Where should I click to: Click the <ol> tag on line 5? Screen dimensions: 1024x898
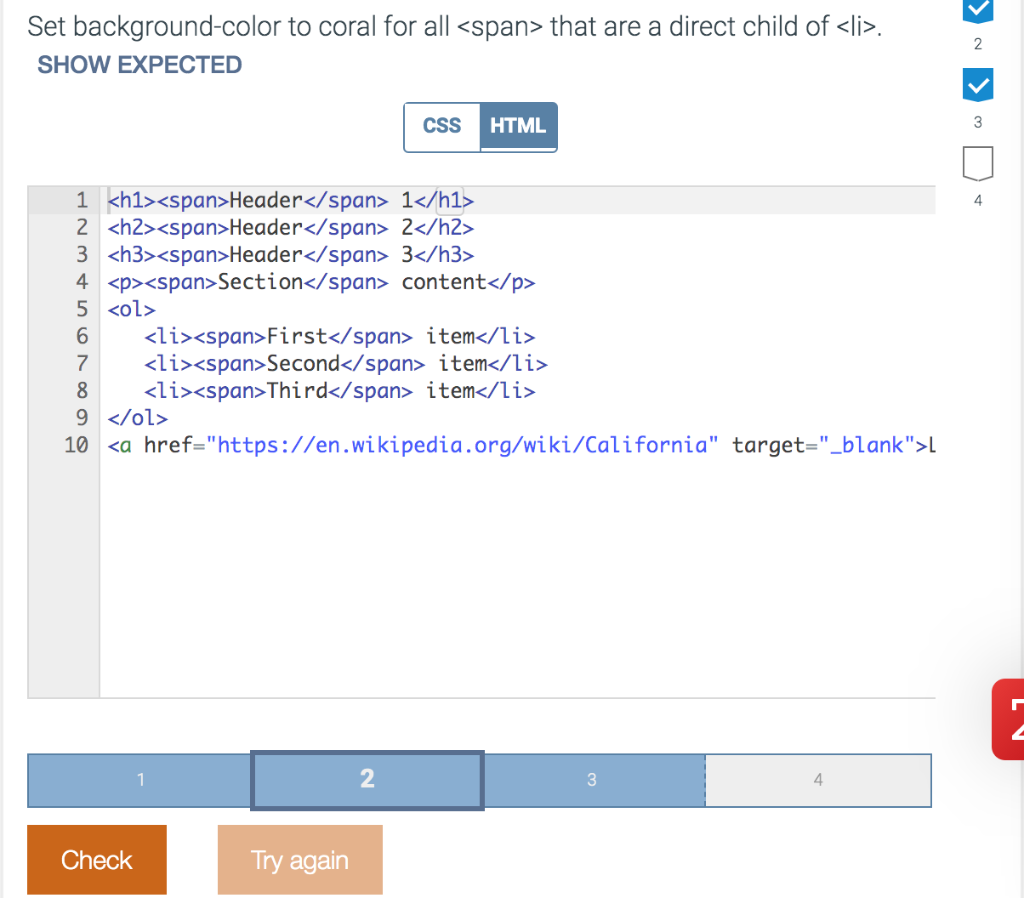click(x=131, y=308)
